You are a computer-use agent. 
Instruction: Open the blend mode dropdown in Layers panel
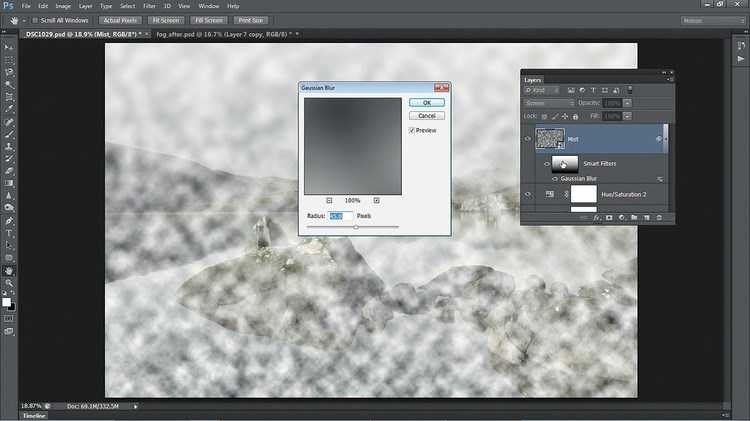click(550, 102)
